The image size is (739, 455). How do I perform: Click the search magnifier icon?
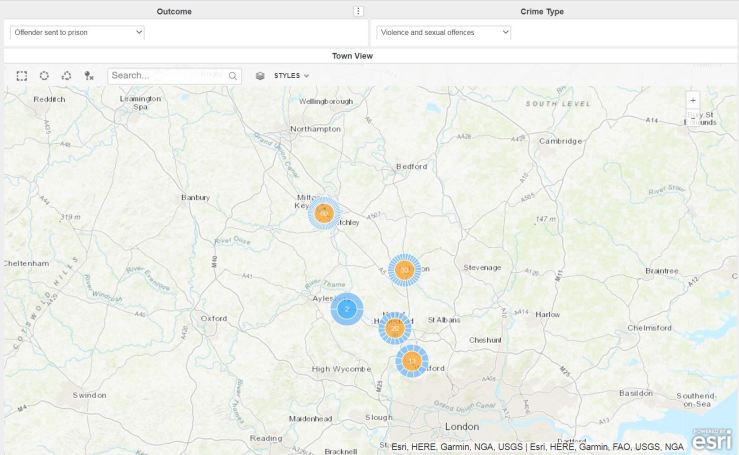(x=233, y=76)
